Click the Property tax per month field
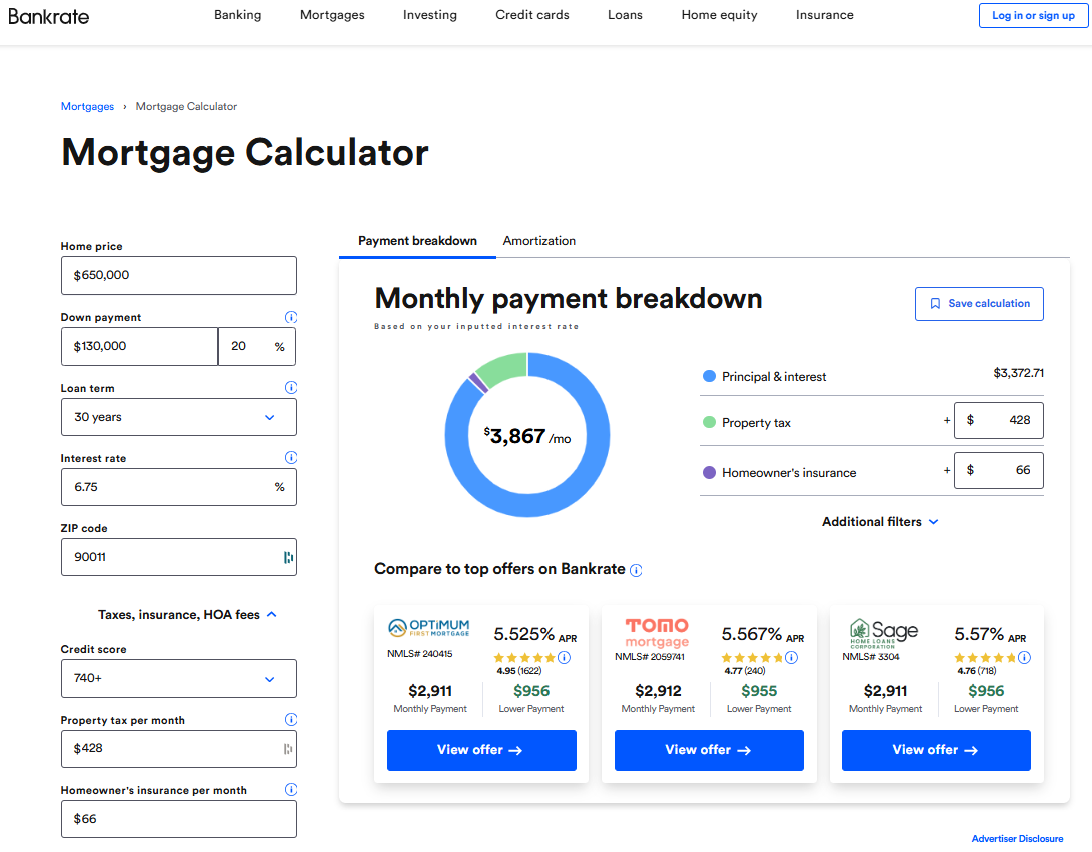The width and height of the screenshot is (1092, 852). coord(179,749)
